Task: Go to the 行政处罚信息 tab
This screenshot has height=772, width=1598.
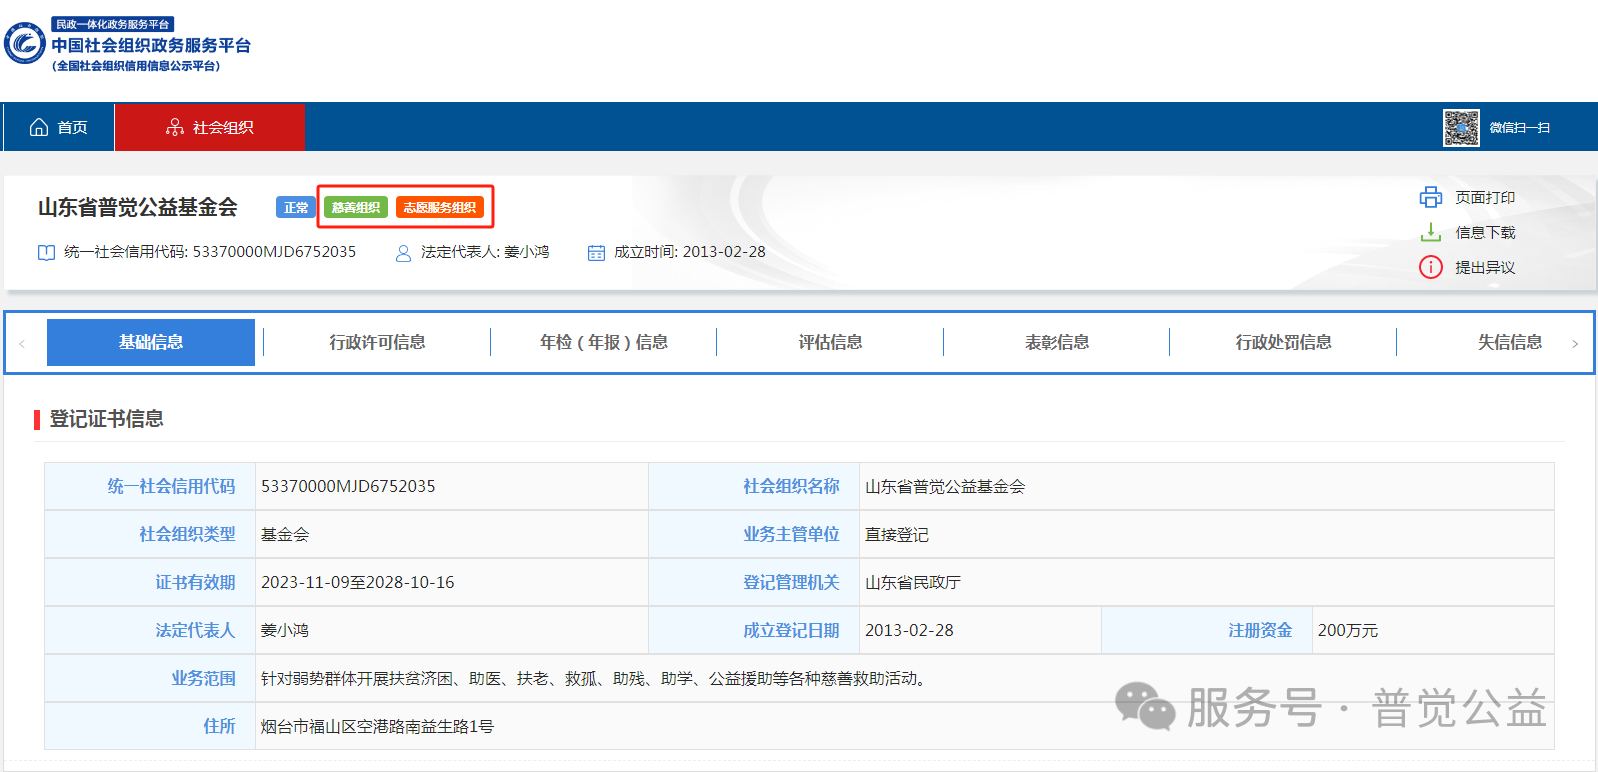Action: coord(1283,342)
